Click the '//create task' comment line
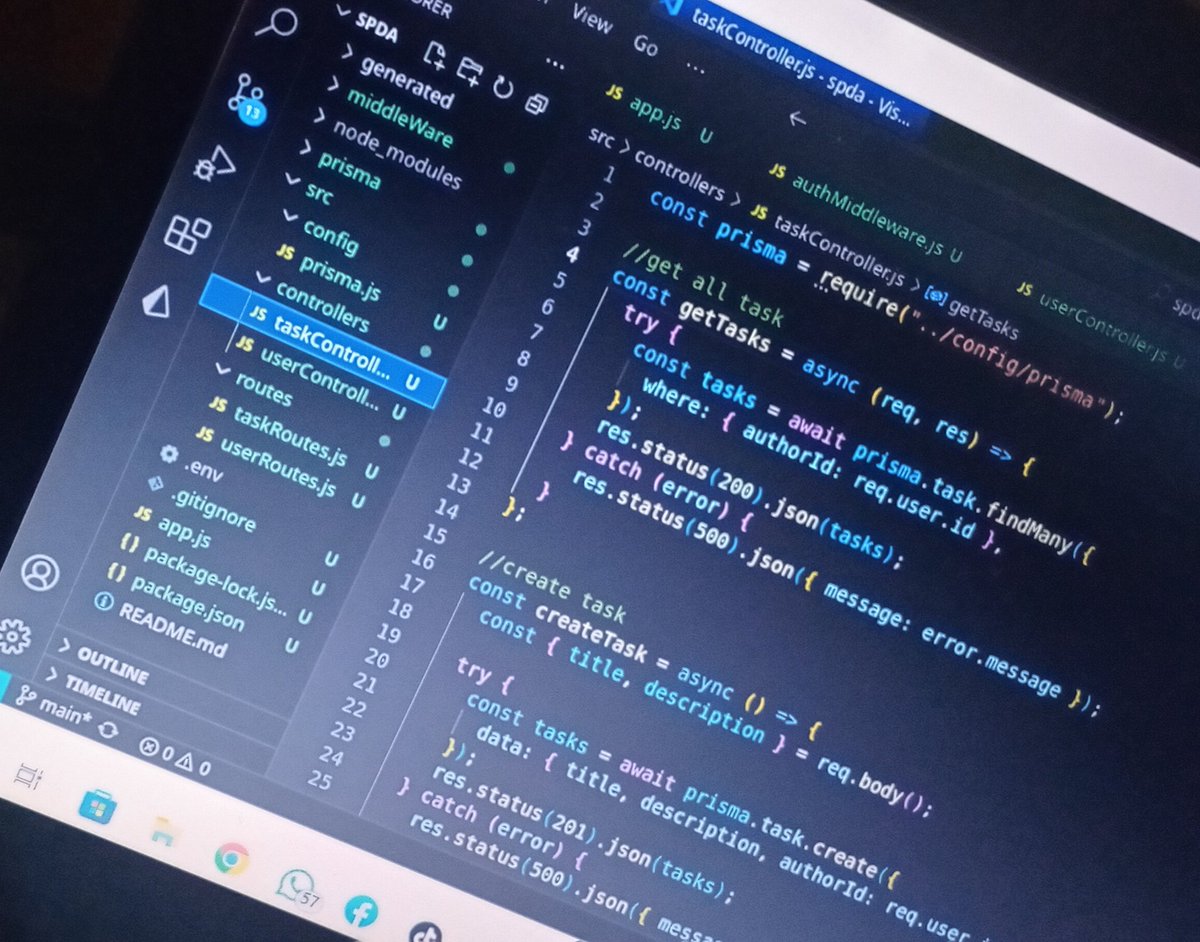 (551, 586)
